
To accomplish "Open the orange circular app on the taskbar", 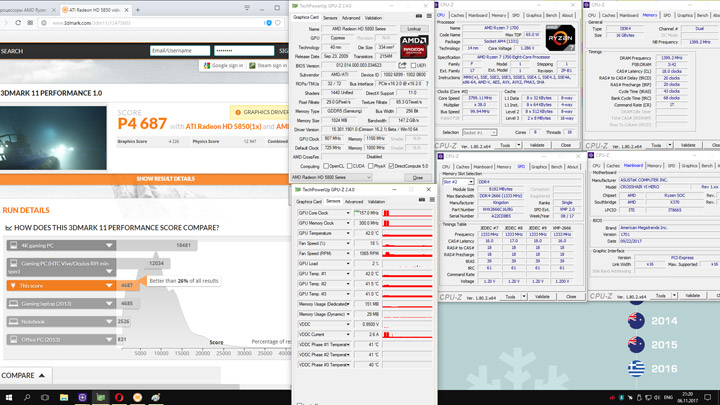I will pos(137,397).
